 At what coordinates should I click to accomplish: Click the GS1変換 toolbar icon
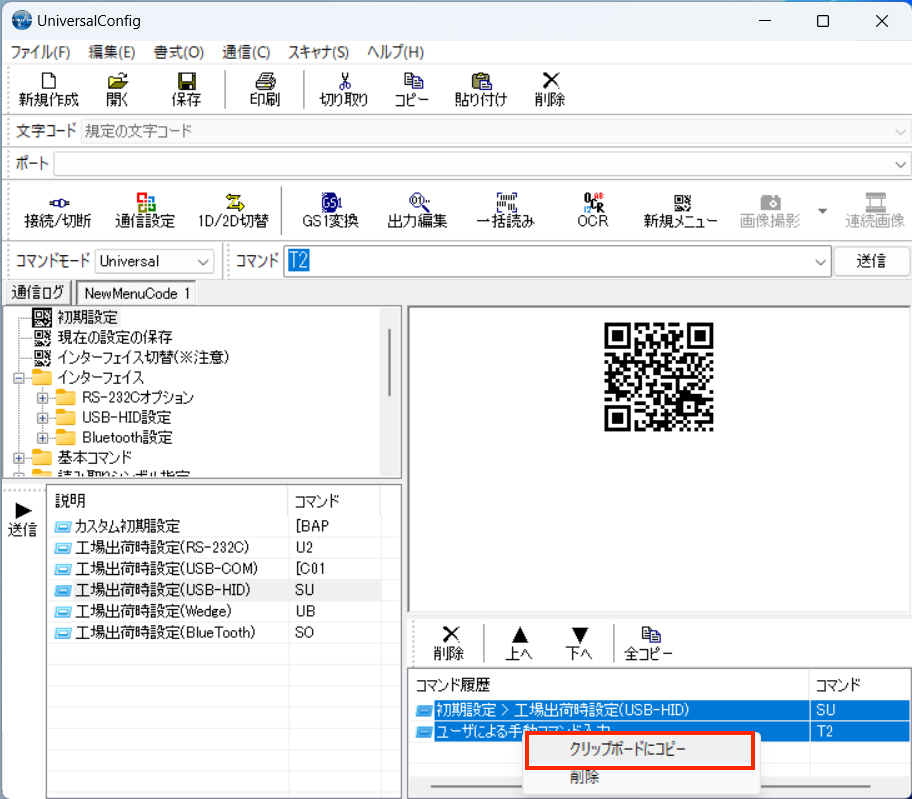click(330, 210)
